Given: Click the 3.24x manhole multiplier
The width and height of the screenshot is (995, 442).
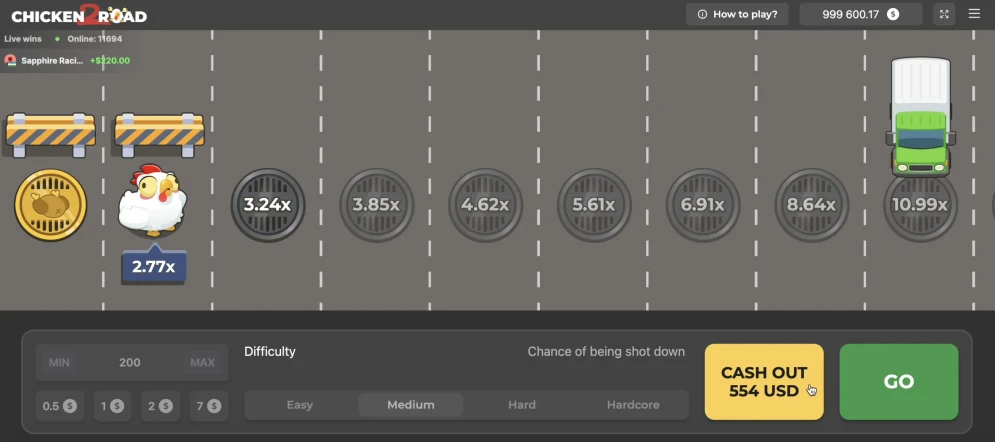Looking at the screenshot, I should [x=267, y=205].
